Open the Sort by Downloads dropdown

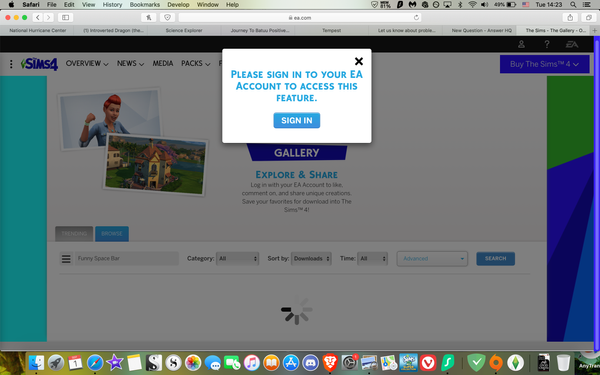click(x=311, y=259)
